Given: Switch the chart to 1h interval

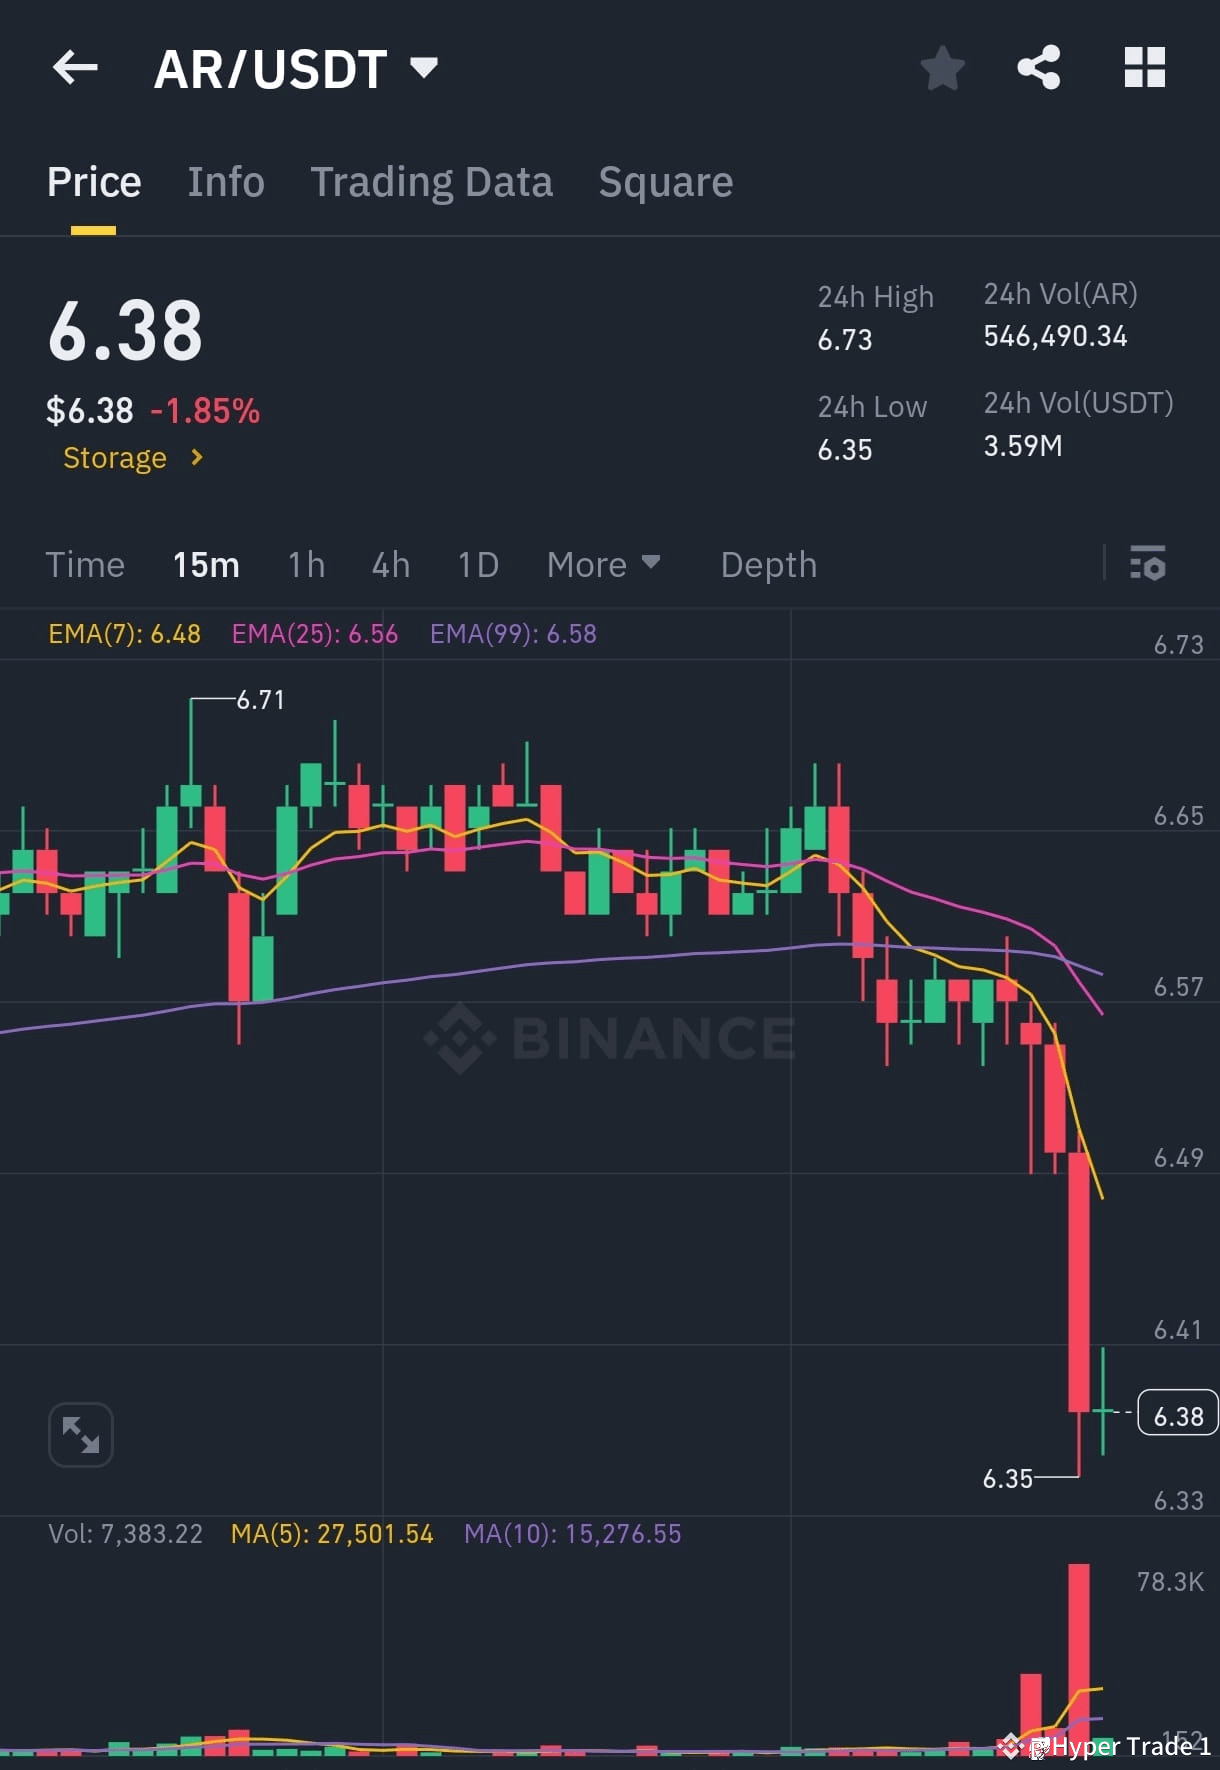Looking at the screenshot, I should point(305,564).
